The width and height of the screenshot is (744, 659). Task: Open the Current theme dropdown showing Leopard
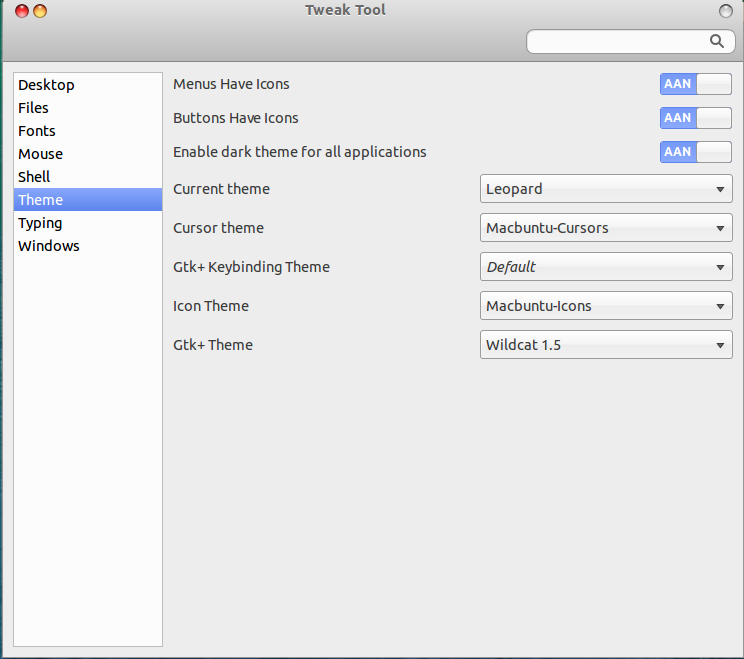point(606,189)
